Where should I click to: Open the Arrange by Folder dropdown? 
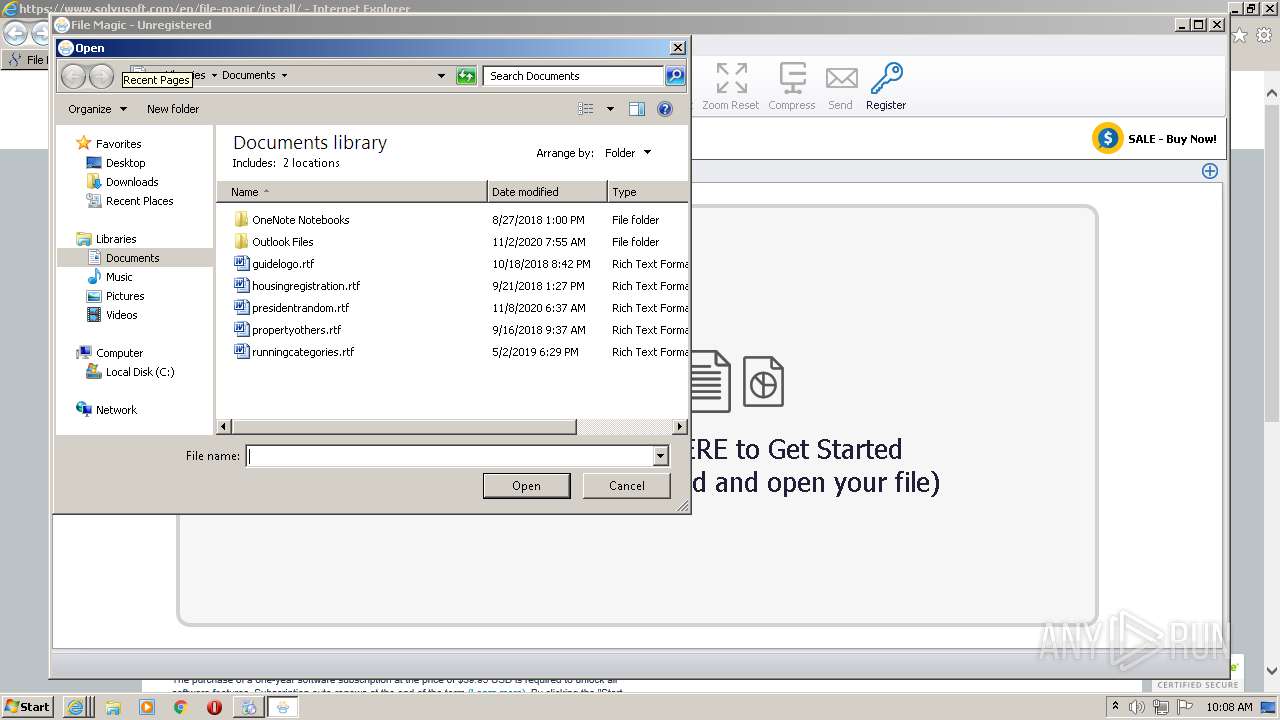click(628, 153)
